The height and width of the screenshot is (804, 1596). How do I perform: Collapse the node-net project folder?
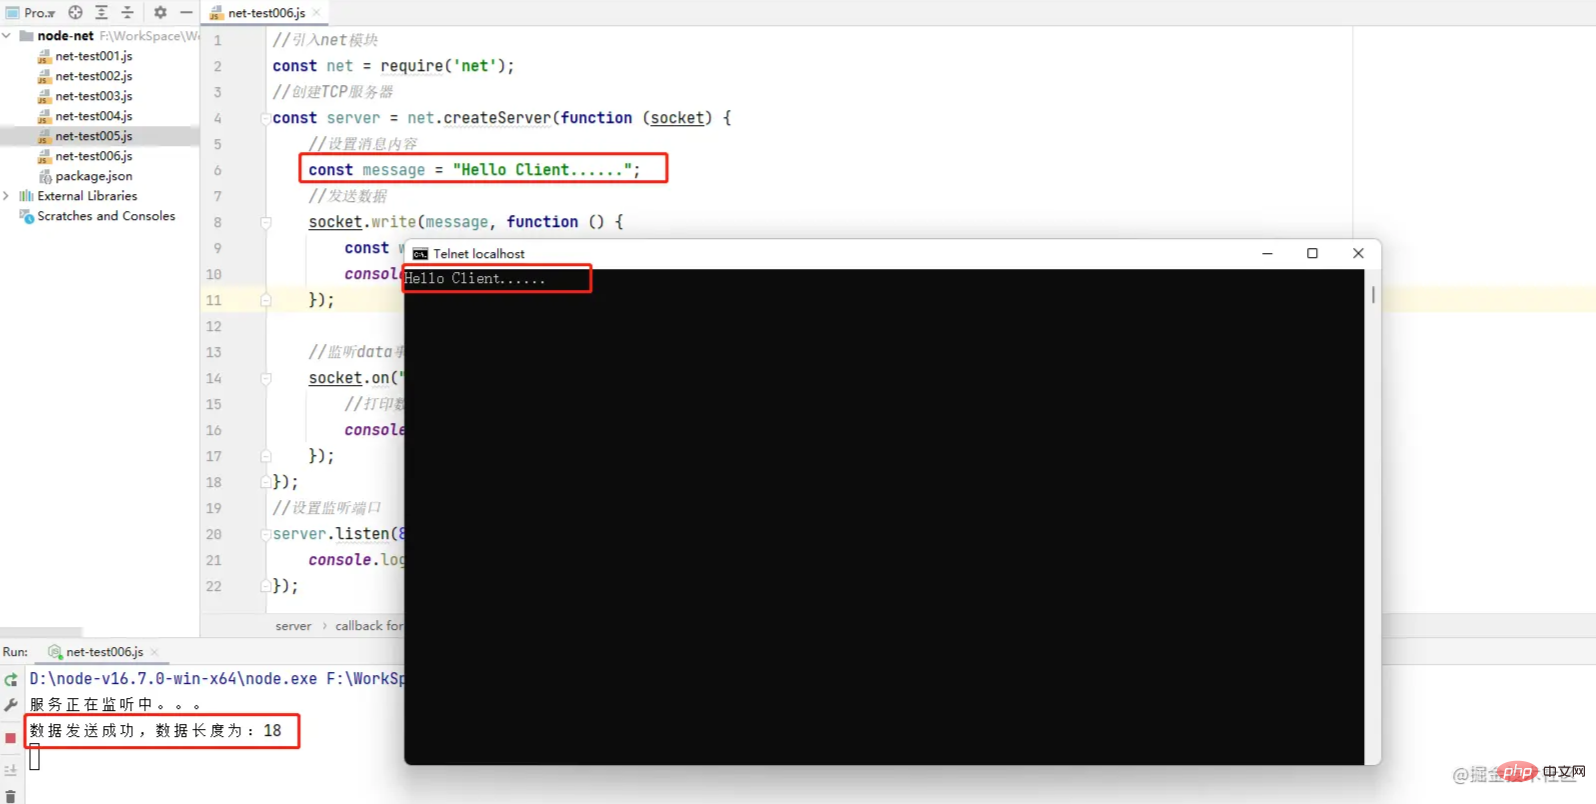click(7, 35)
